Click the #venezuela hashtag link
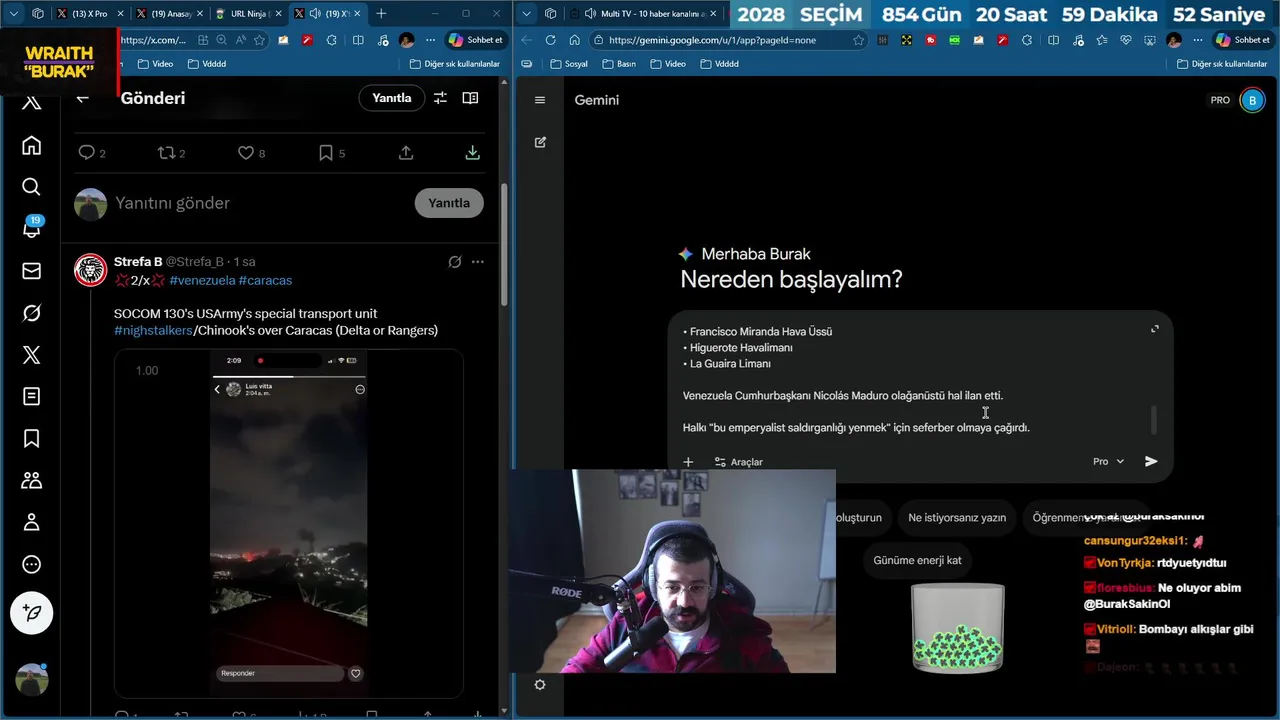 click(202, 280)
